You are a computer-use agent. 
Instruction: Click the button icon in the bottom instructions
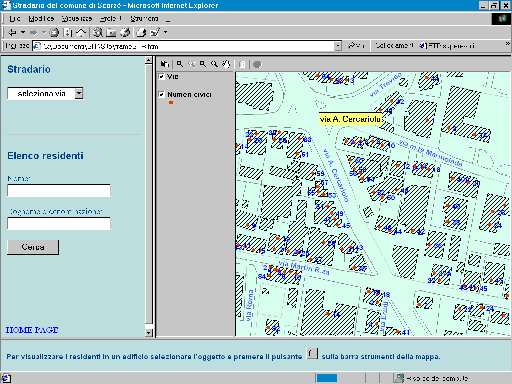(312, 353)
